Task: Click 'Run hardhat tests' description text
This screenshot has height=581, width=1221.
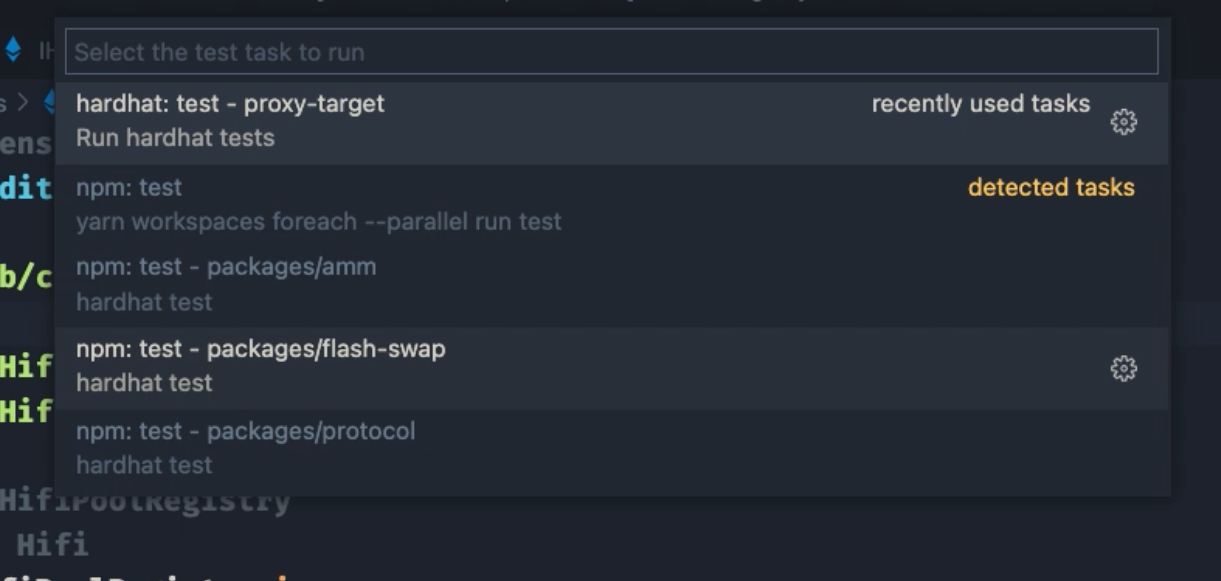Action: pos(175,138)
